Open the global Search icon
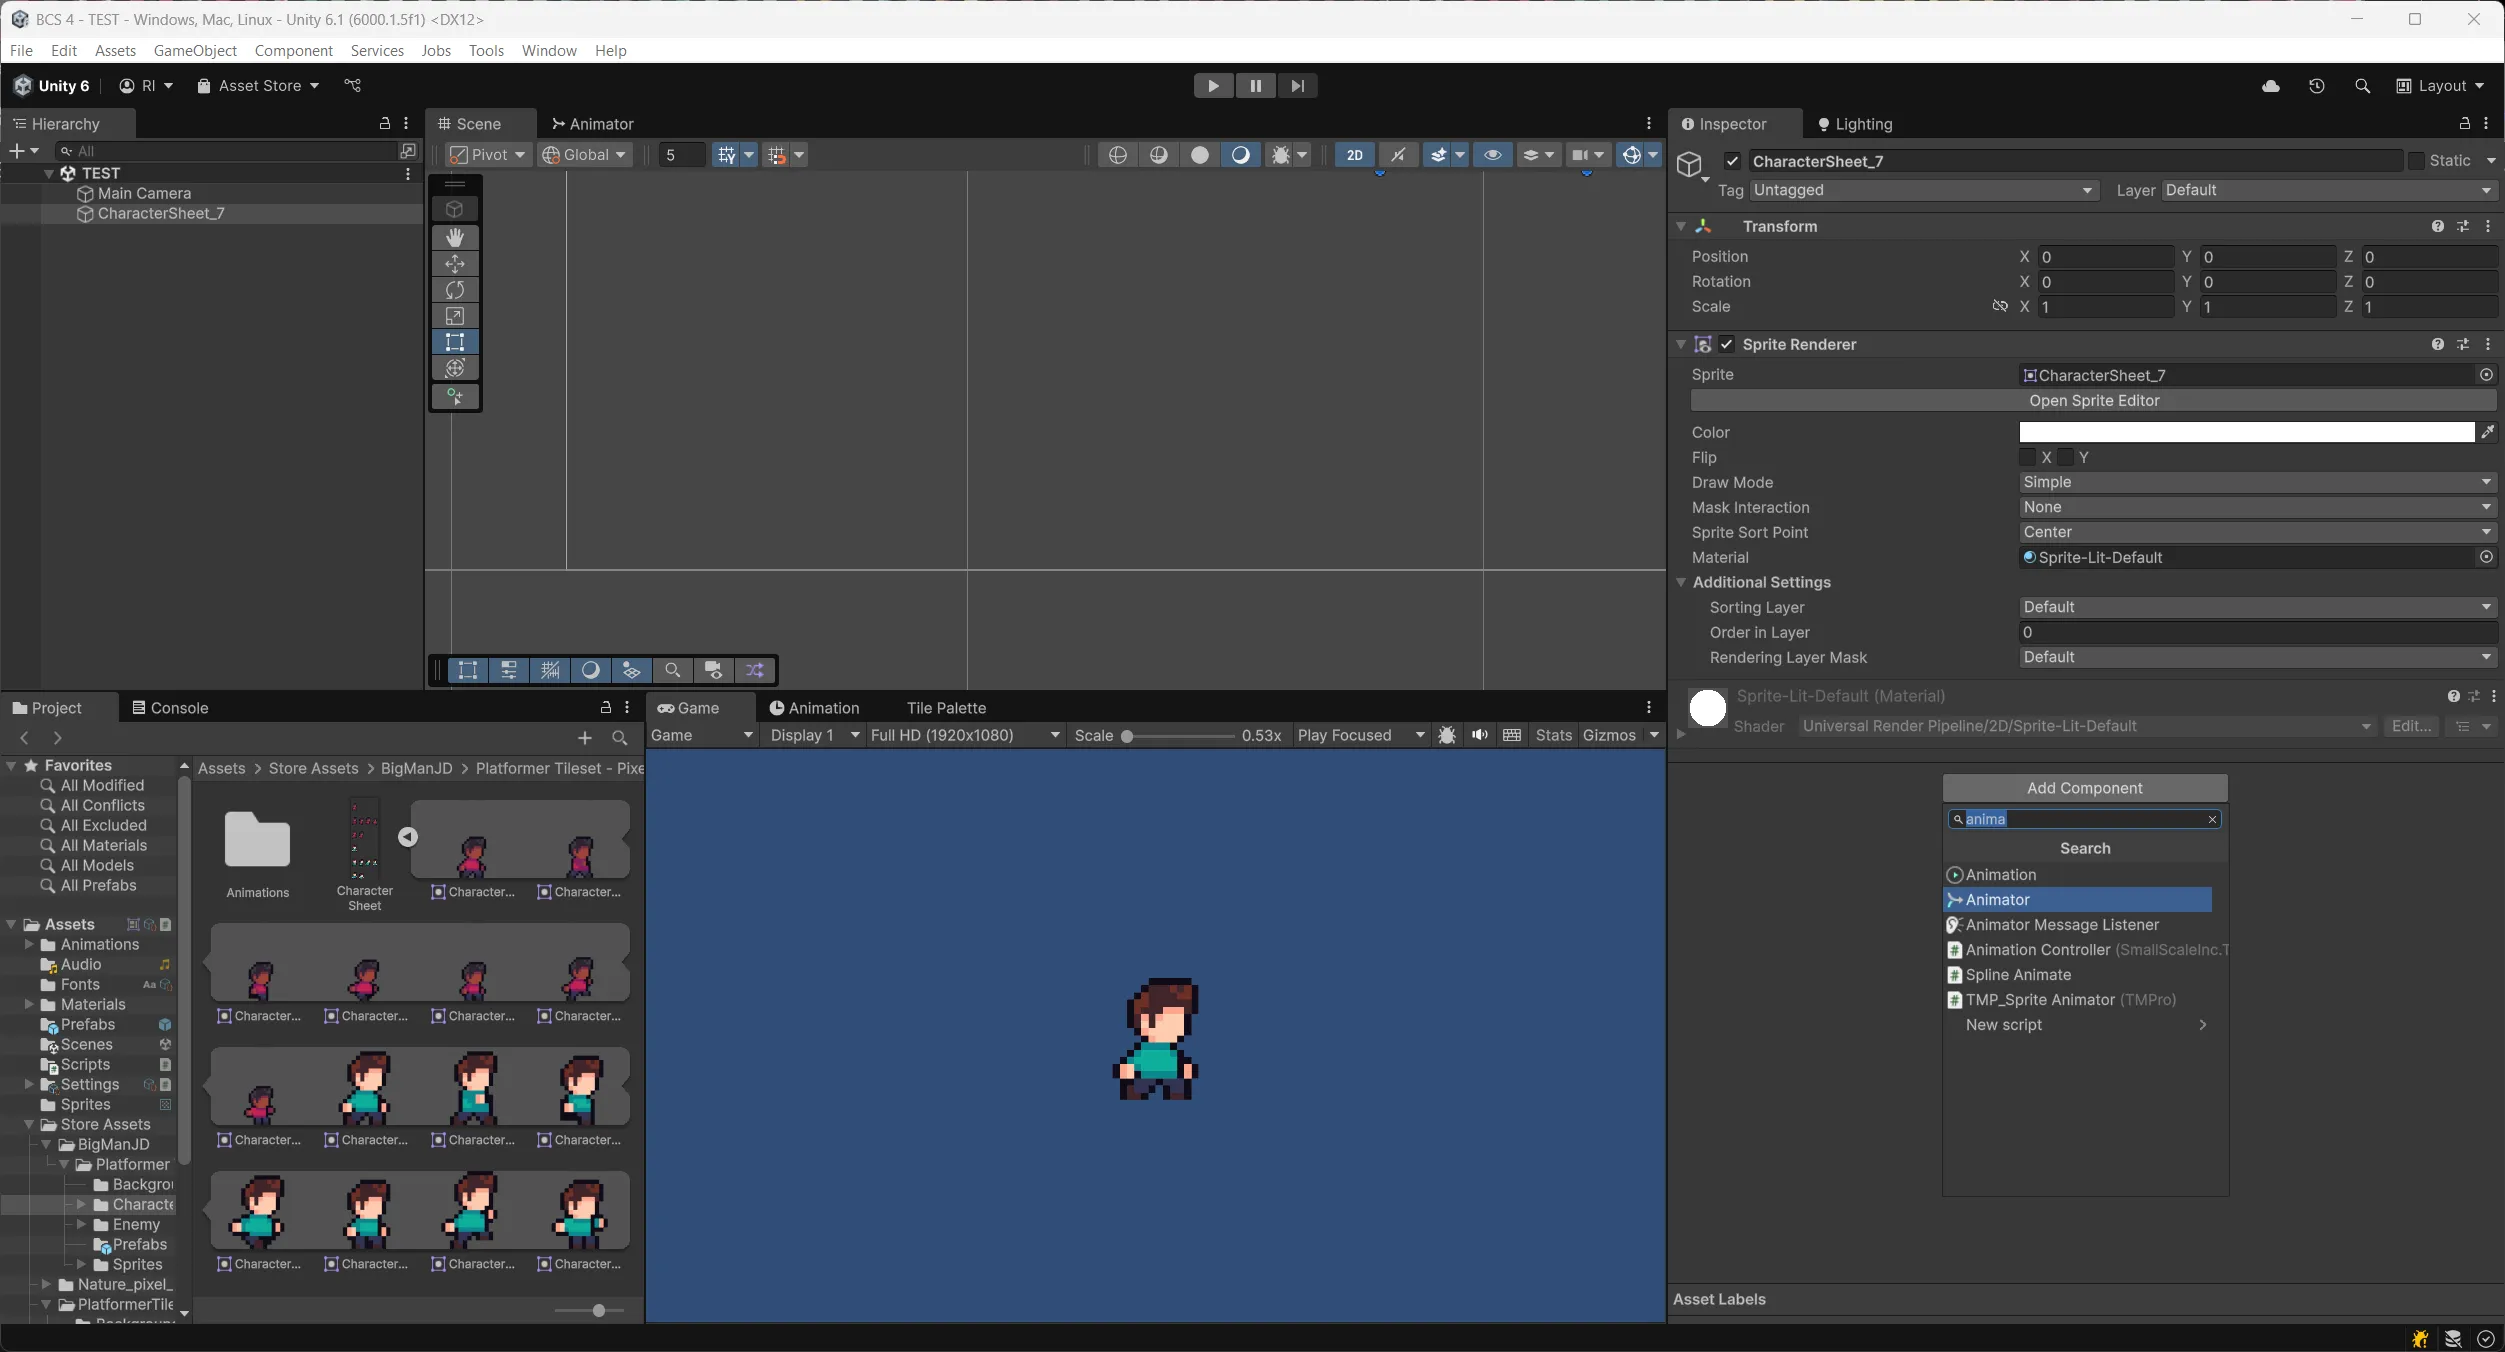Screen dimensions: 2505x1352 pyautogui.click(x=2362, y=86)
